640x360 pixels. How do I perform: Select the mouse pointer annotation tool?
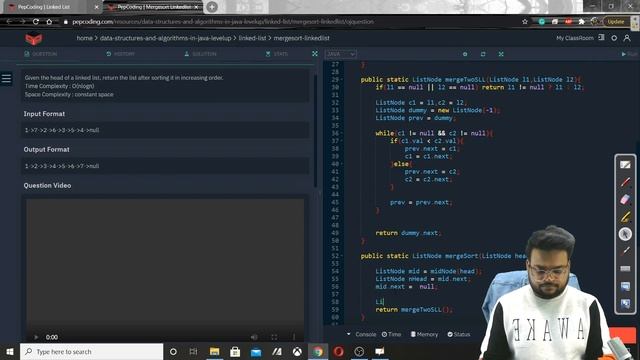click(625, 234)
